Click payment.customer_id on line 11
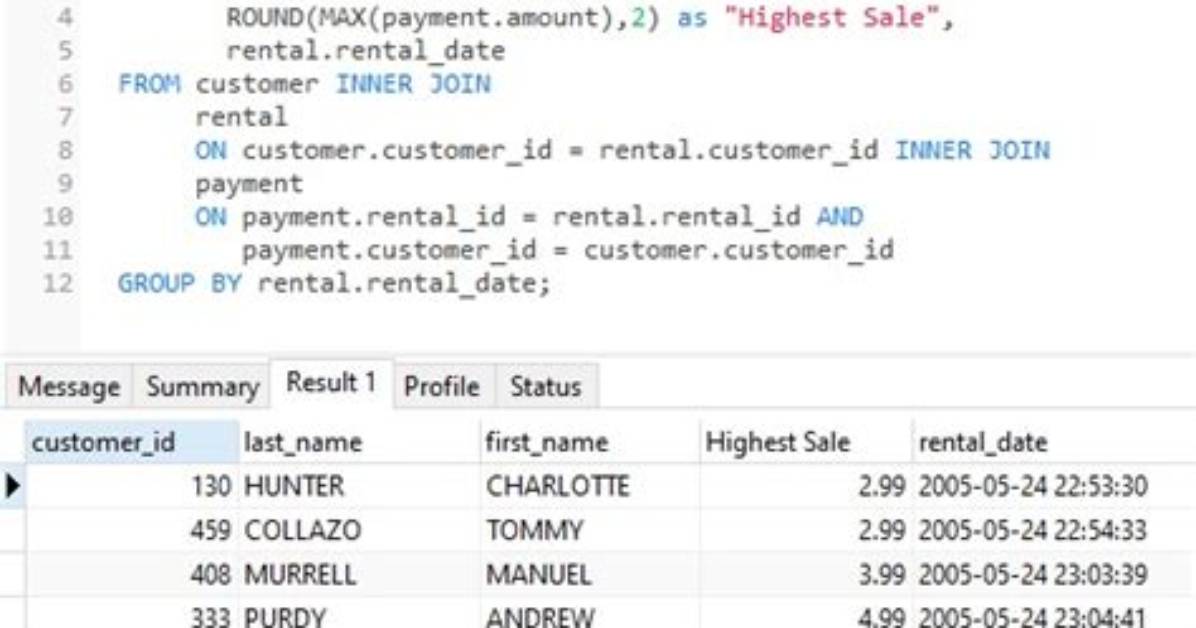Screen dimensions: 1196x628 (389, 250)
